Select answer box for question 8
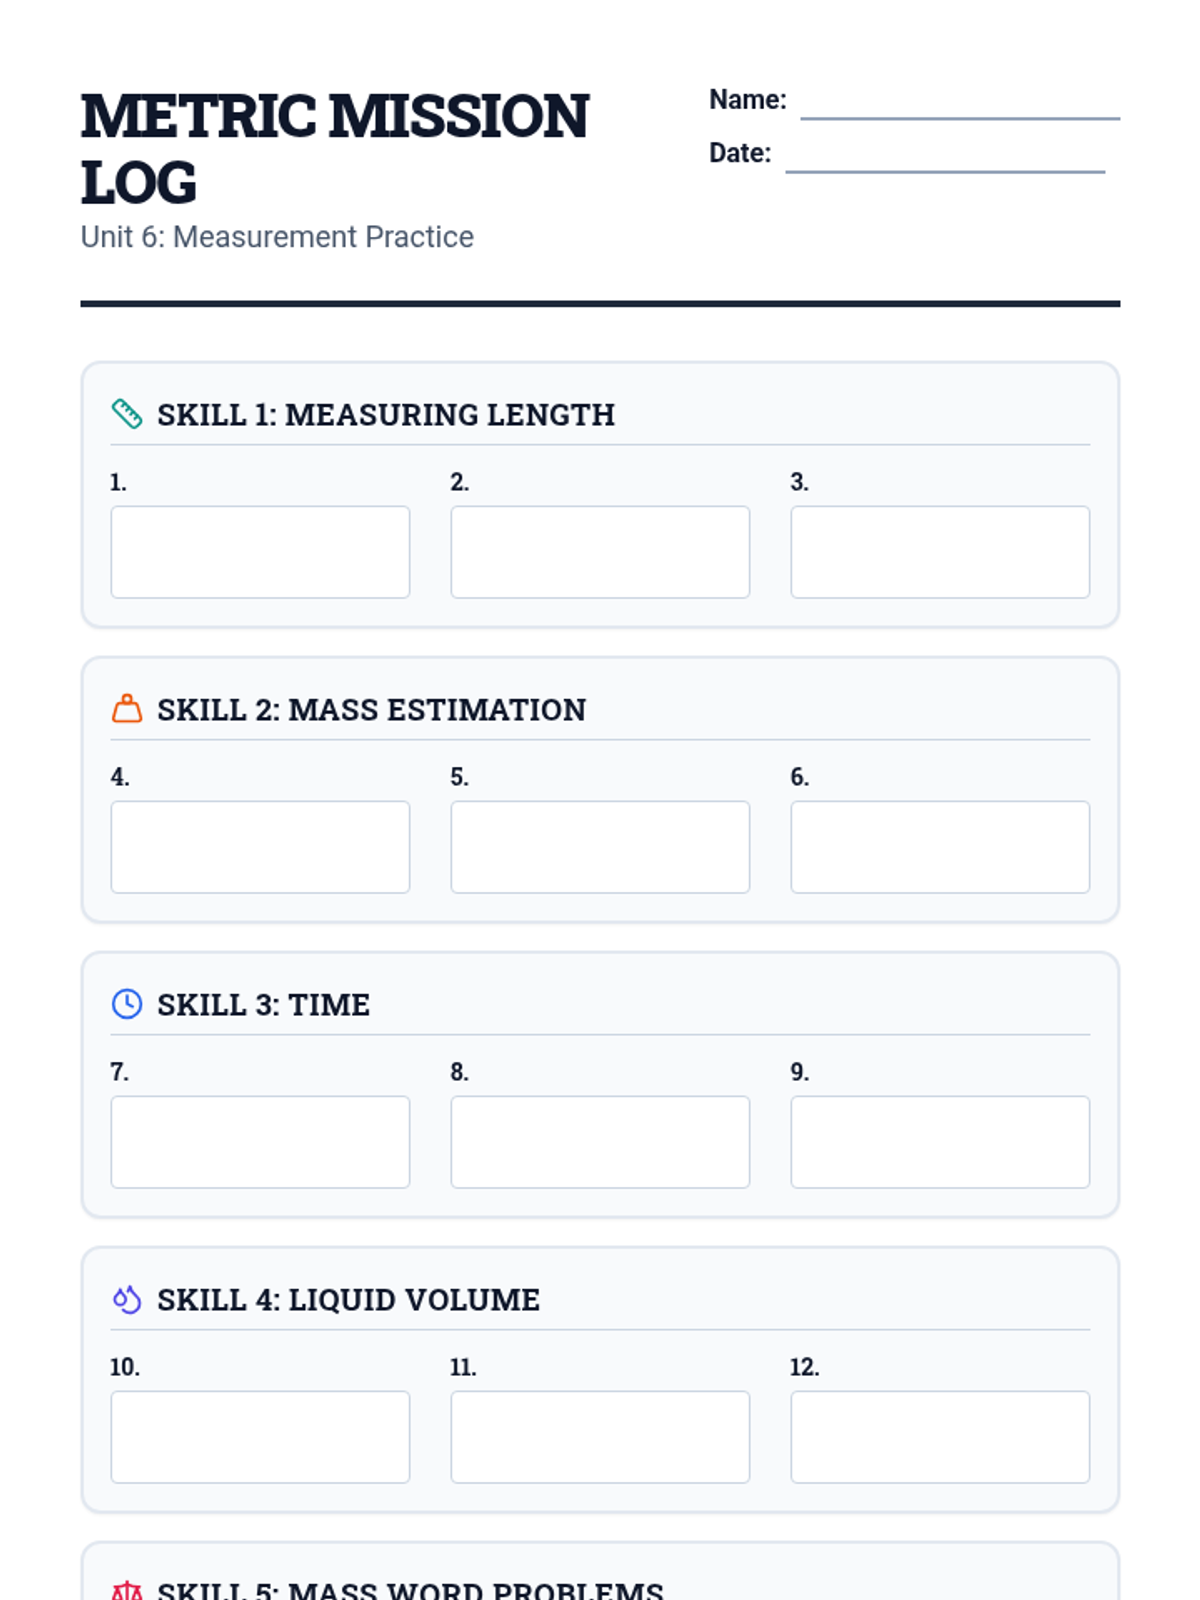 [x=600, y=1142]
